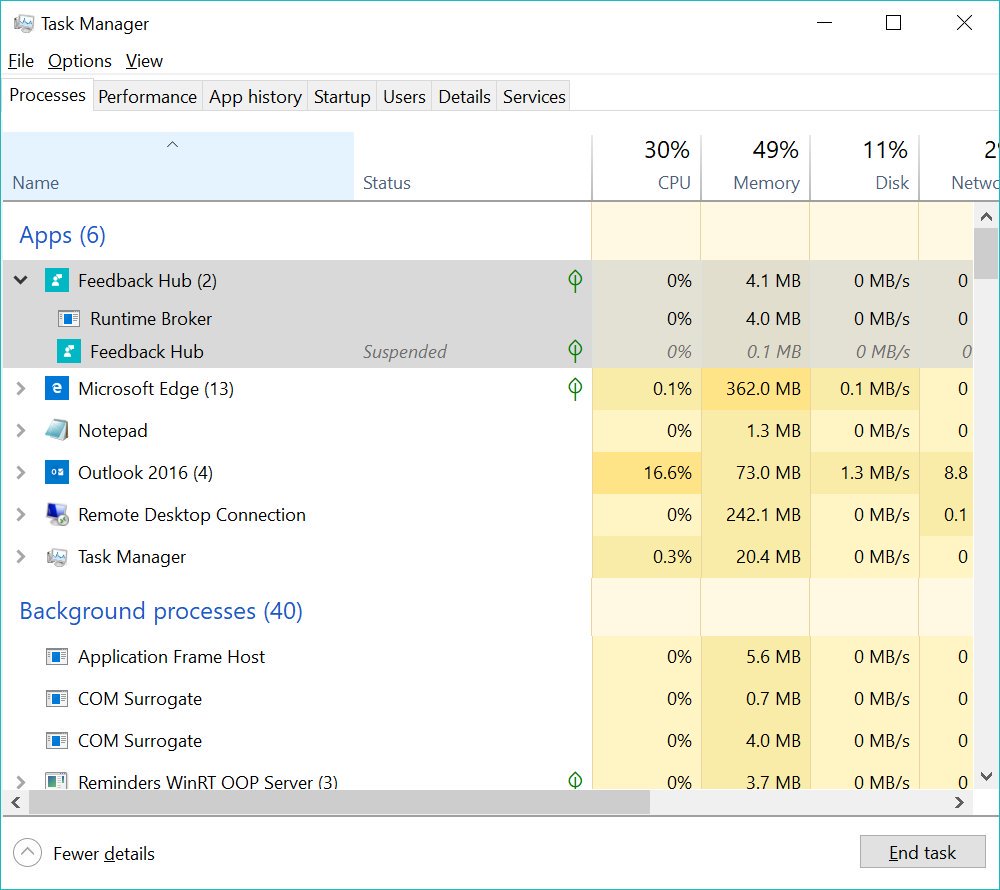The image size is (1000, 890).
Task: Click the vertical scrollbar down arrow
Action: click(985, 776)
